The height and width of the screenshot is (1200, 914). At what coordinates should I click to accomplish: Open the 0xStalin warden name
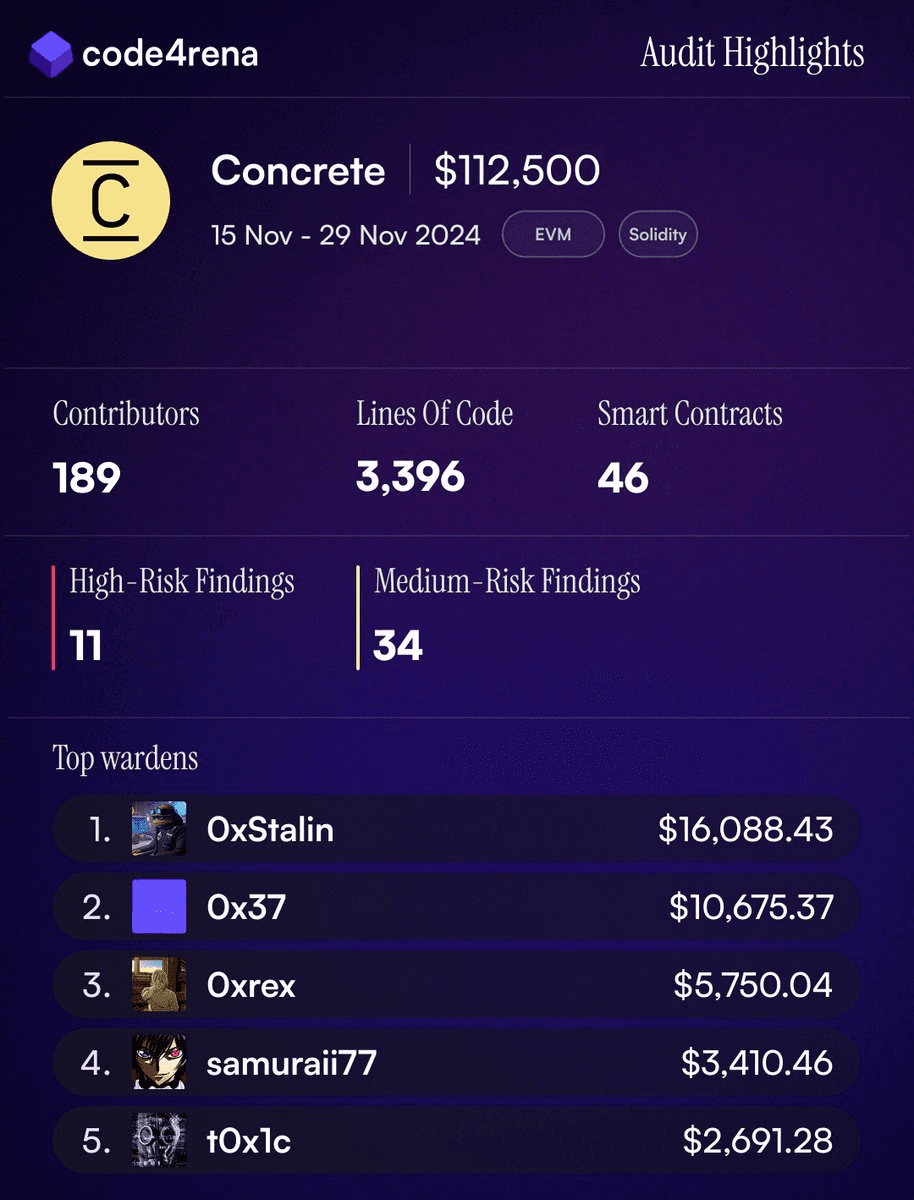point(270,829)
